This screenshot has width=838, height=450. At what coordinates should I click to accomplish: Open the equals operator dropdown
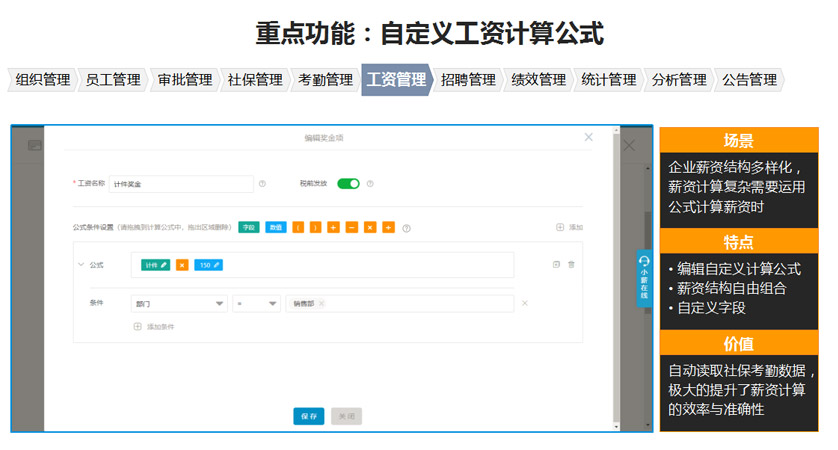point(256,304)
